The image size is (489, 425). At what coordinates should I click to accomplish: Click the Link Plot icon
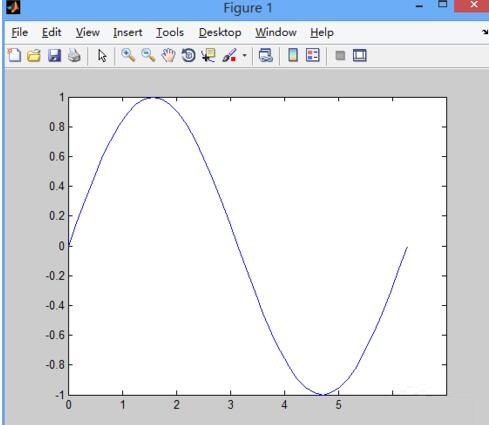click(x=266, y=55)
